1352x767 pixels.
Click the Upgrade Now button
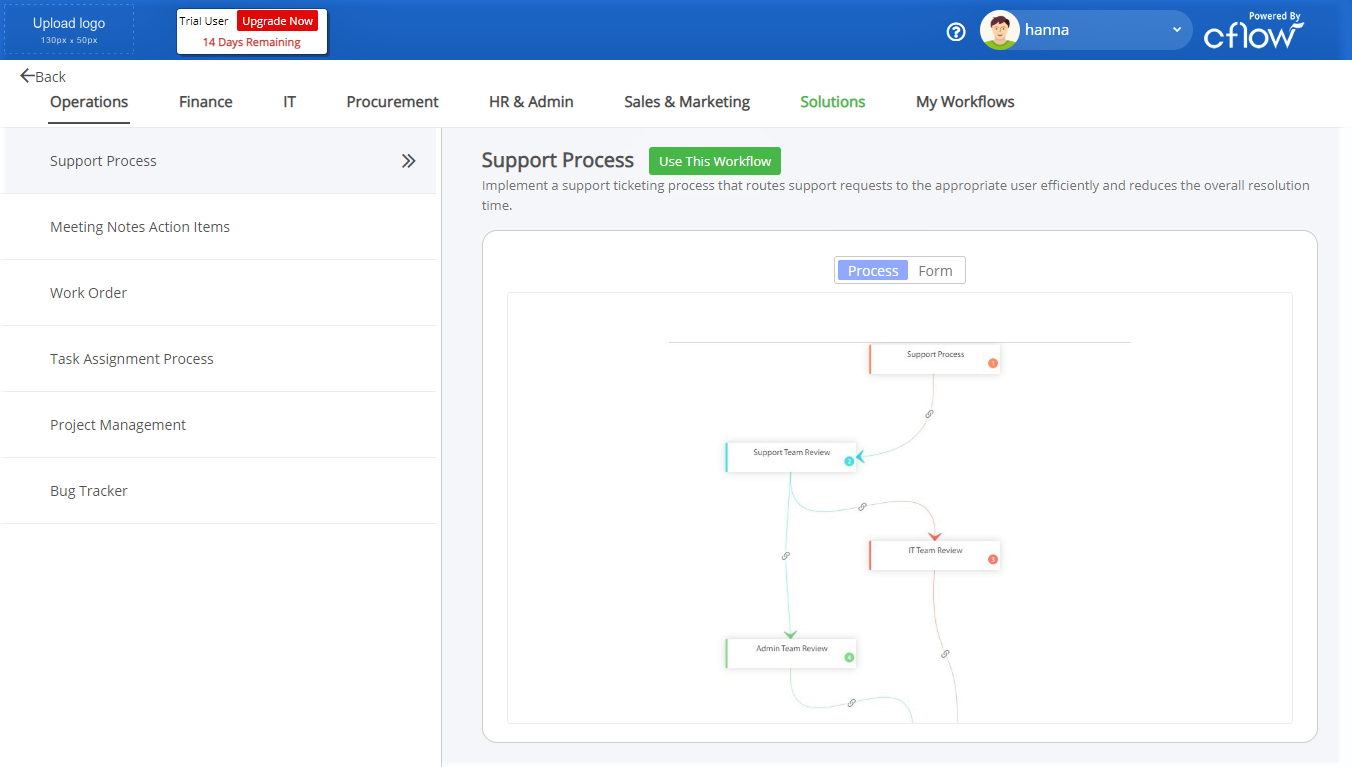point(277,21)
